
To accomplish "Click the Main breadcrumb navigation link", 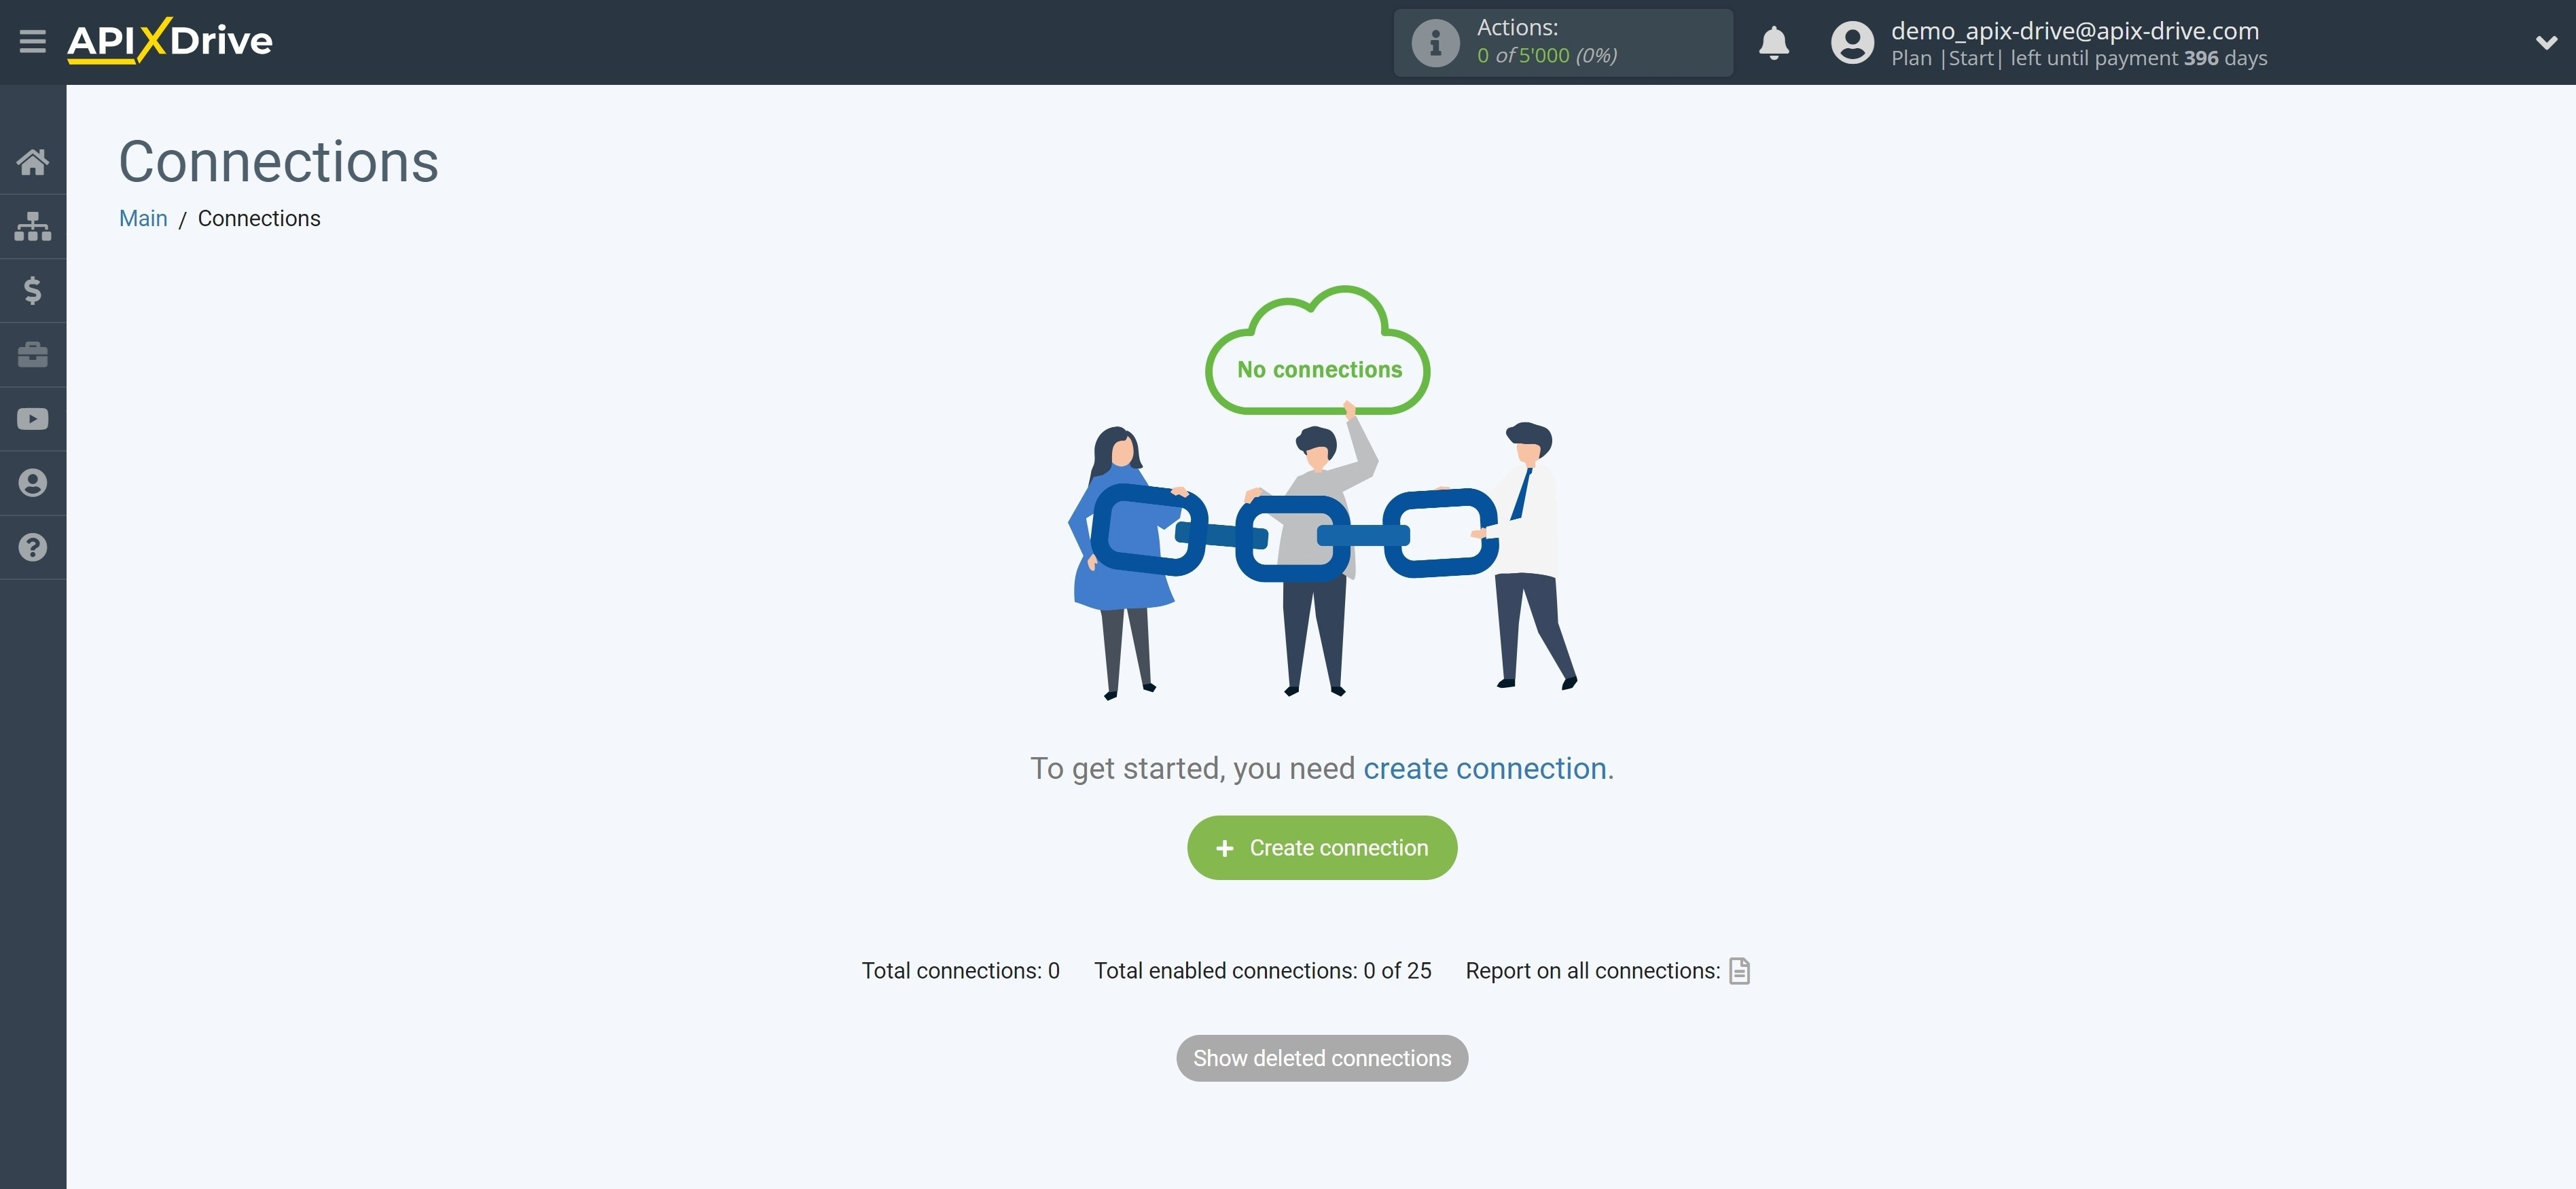I will click(x=143, y=217).
